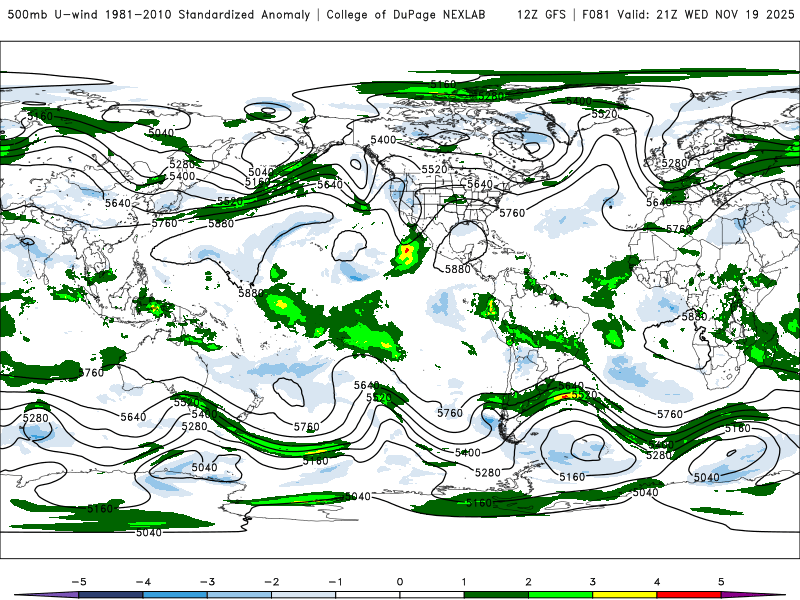Click the '5' colorbar tick label

[x=721, y=582]
